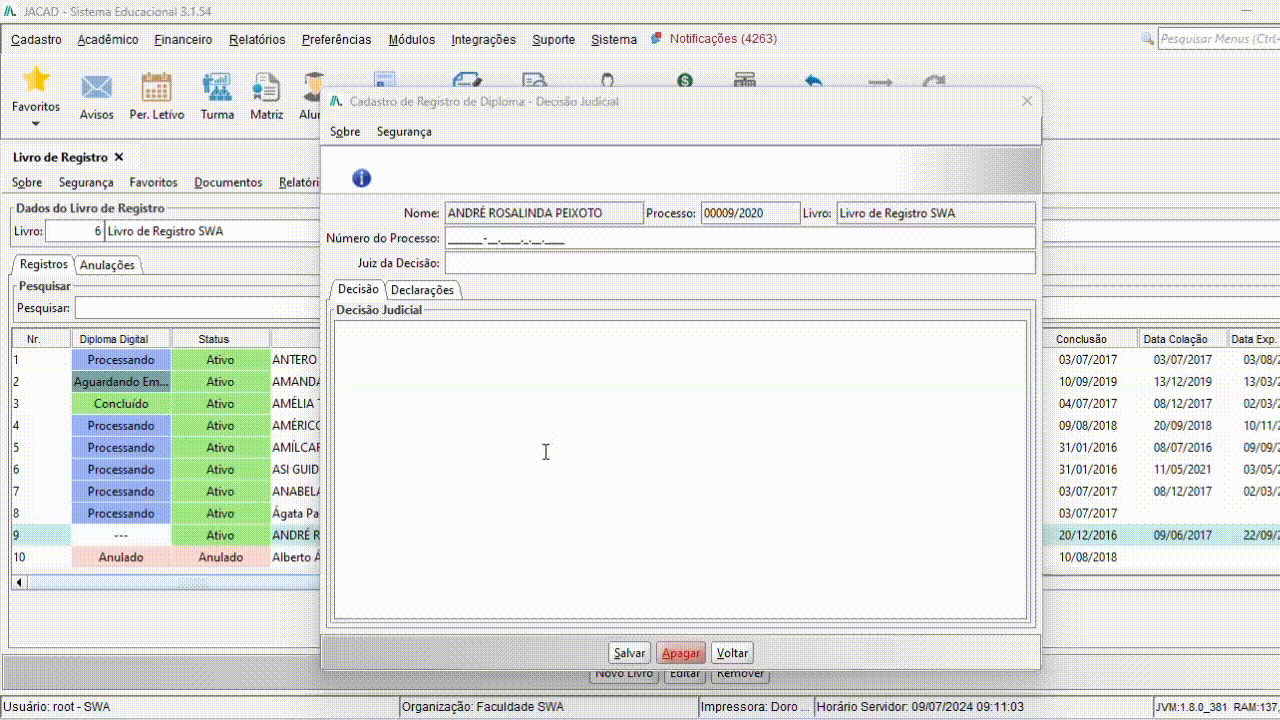Select the Decisão tab
The width and height of the screenshot is (1280, 720).
[x=358, y=289]
